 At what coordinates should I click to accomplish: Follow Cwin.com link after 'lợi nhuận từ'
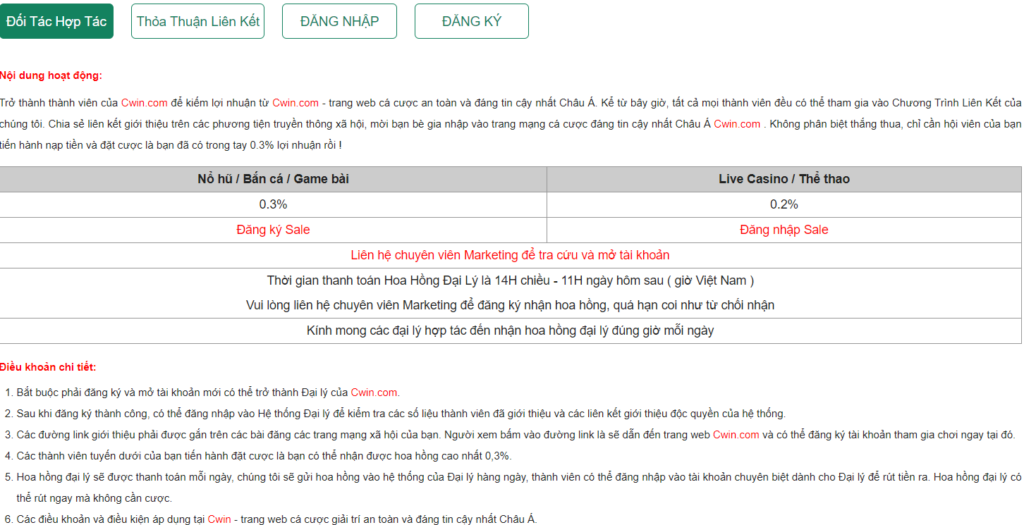click(295, 103)
